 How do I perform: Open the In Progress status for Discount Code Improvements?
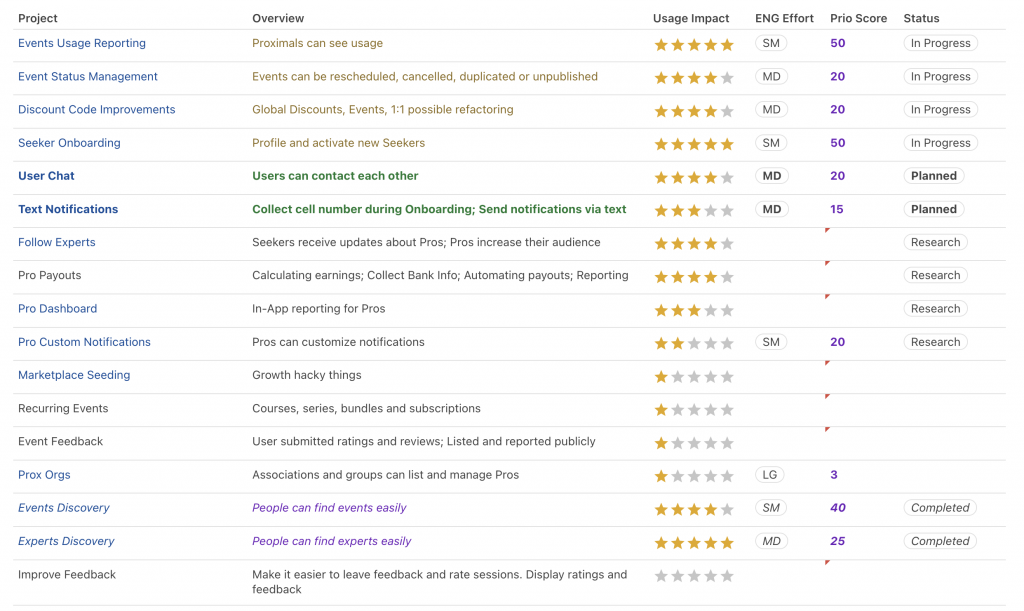(940, 110)
